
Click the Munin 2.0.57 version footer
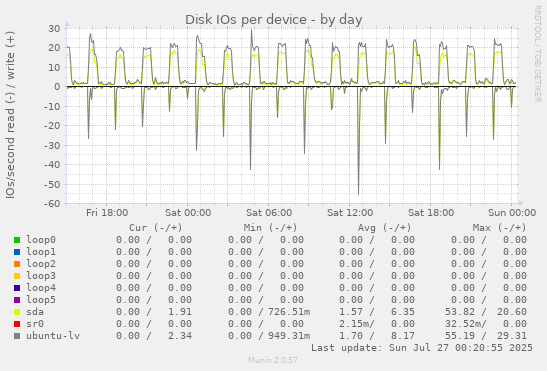coord(273,360)
